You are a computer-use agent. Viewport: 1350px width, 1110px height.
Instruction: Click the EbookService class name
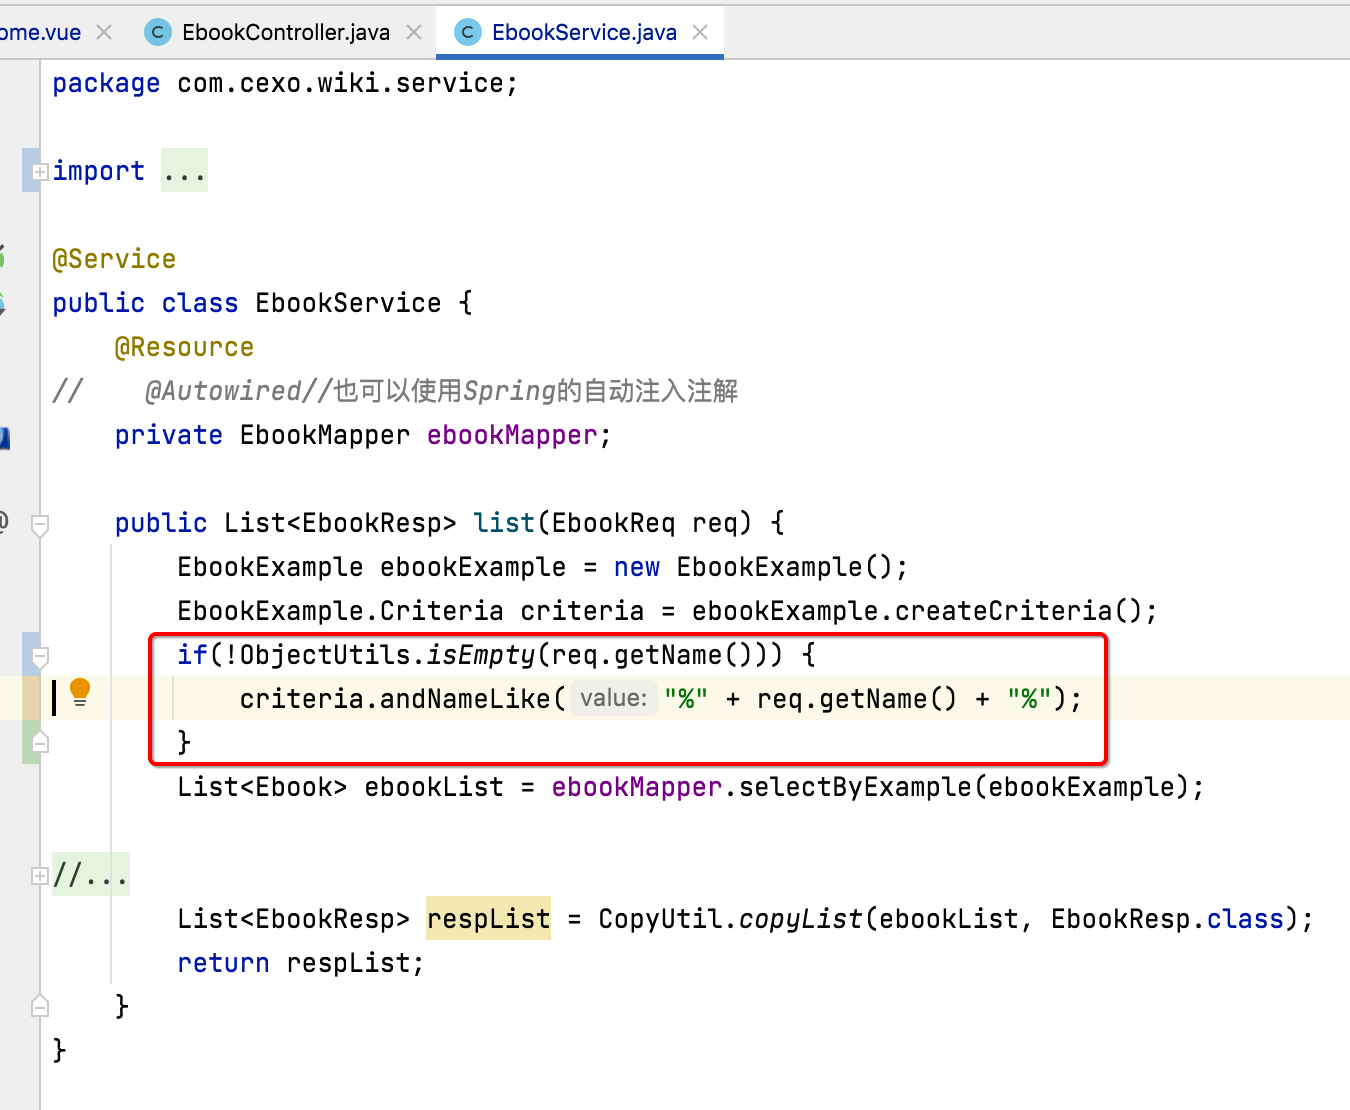(x=348, y=303)
